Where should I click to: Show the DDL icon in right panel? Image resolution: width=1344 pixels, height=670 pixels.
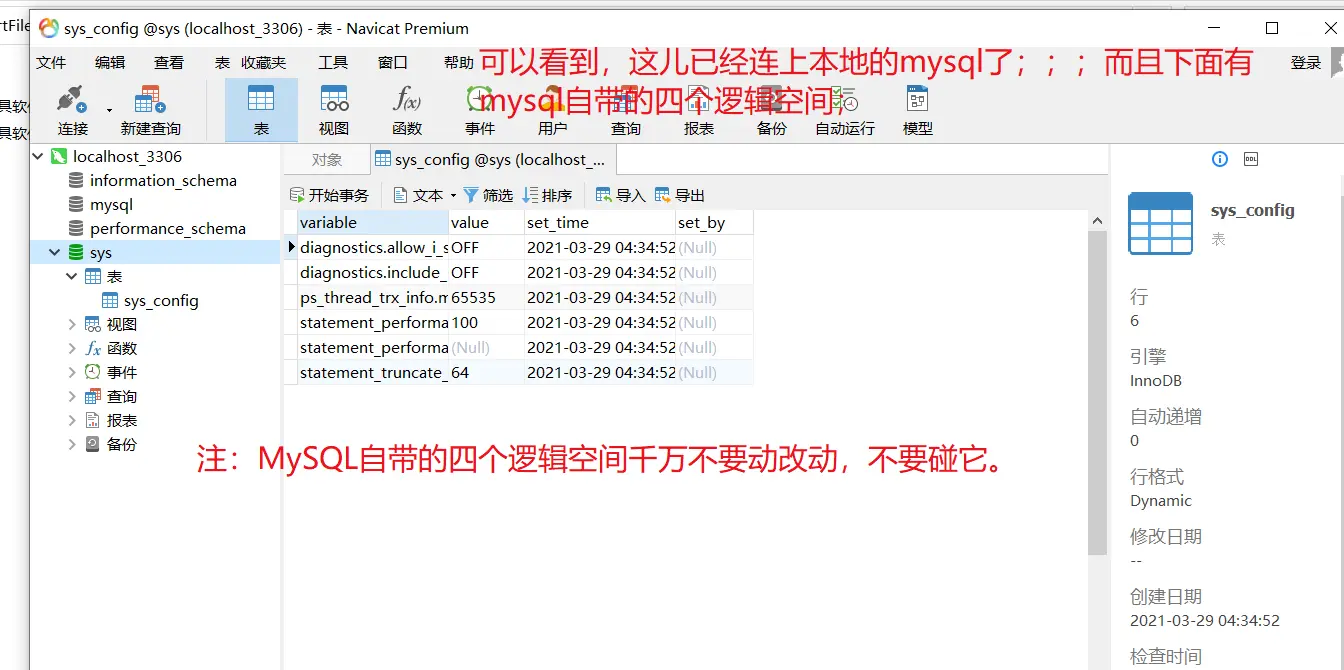click(1251, 159)
